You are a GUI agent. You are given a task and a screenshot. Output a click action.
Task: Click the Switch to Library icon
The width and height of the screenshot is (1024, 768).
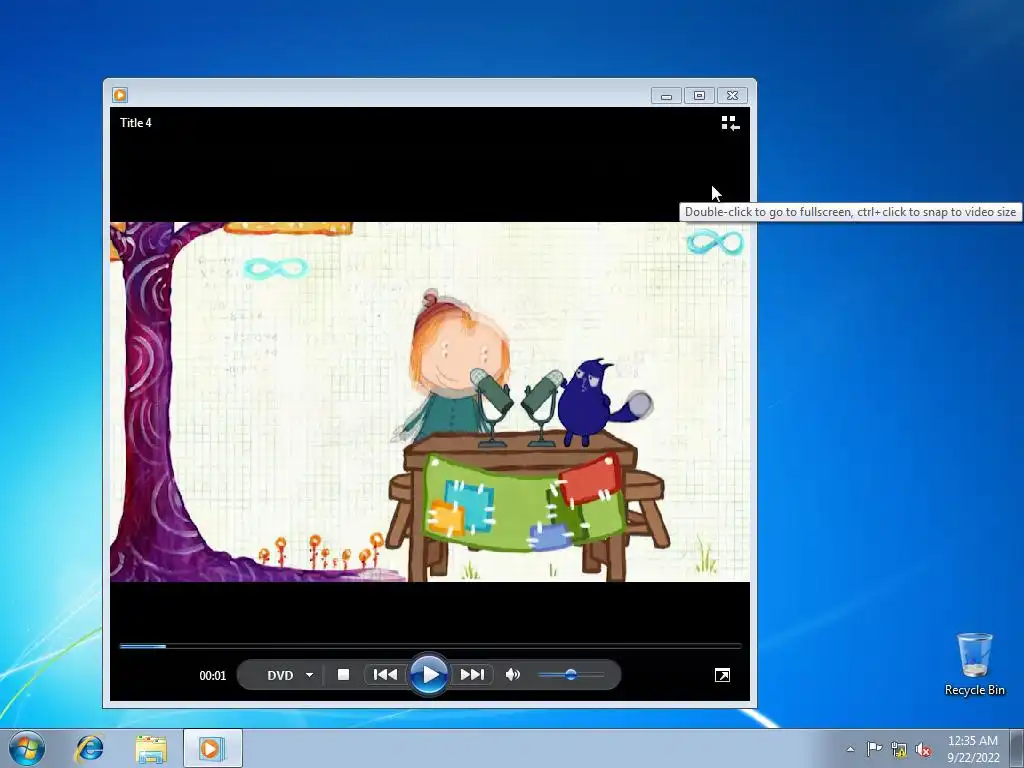[730, 123]
